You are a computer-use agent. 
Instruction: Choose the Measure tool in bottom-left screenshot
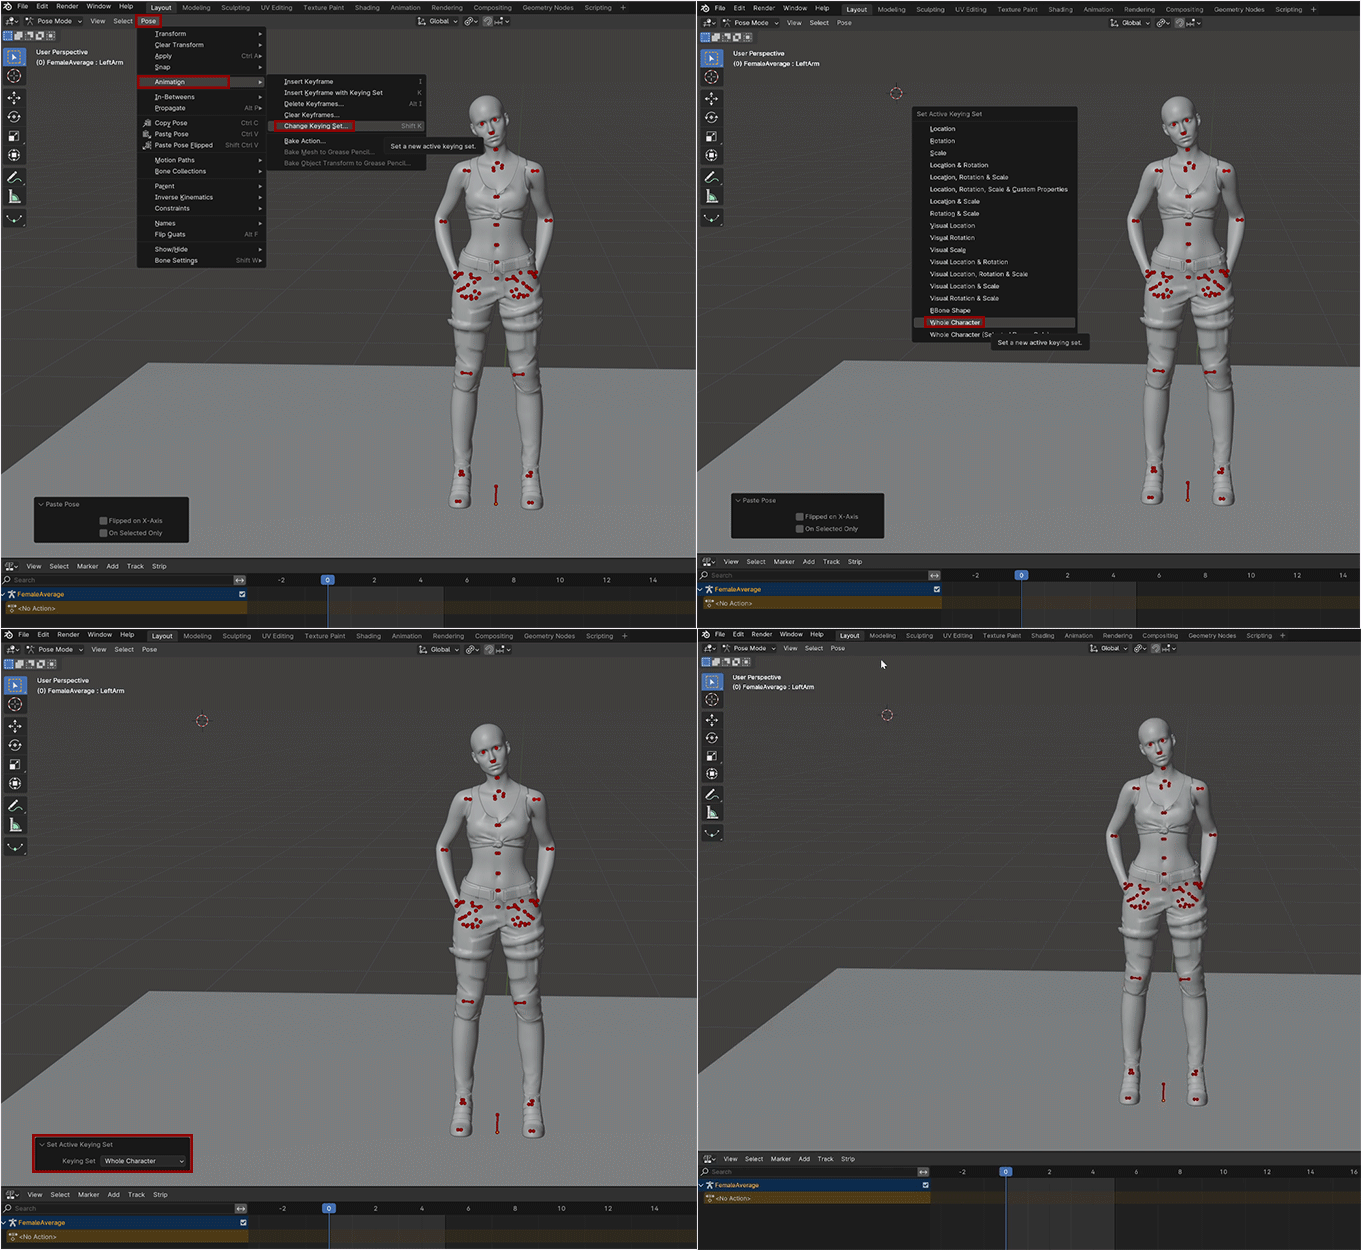(x=15, y=825)
